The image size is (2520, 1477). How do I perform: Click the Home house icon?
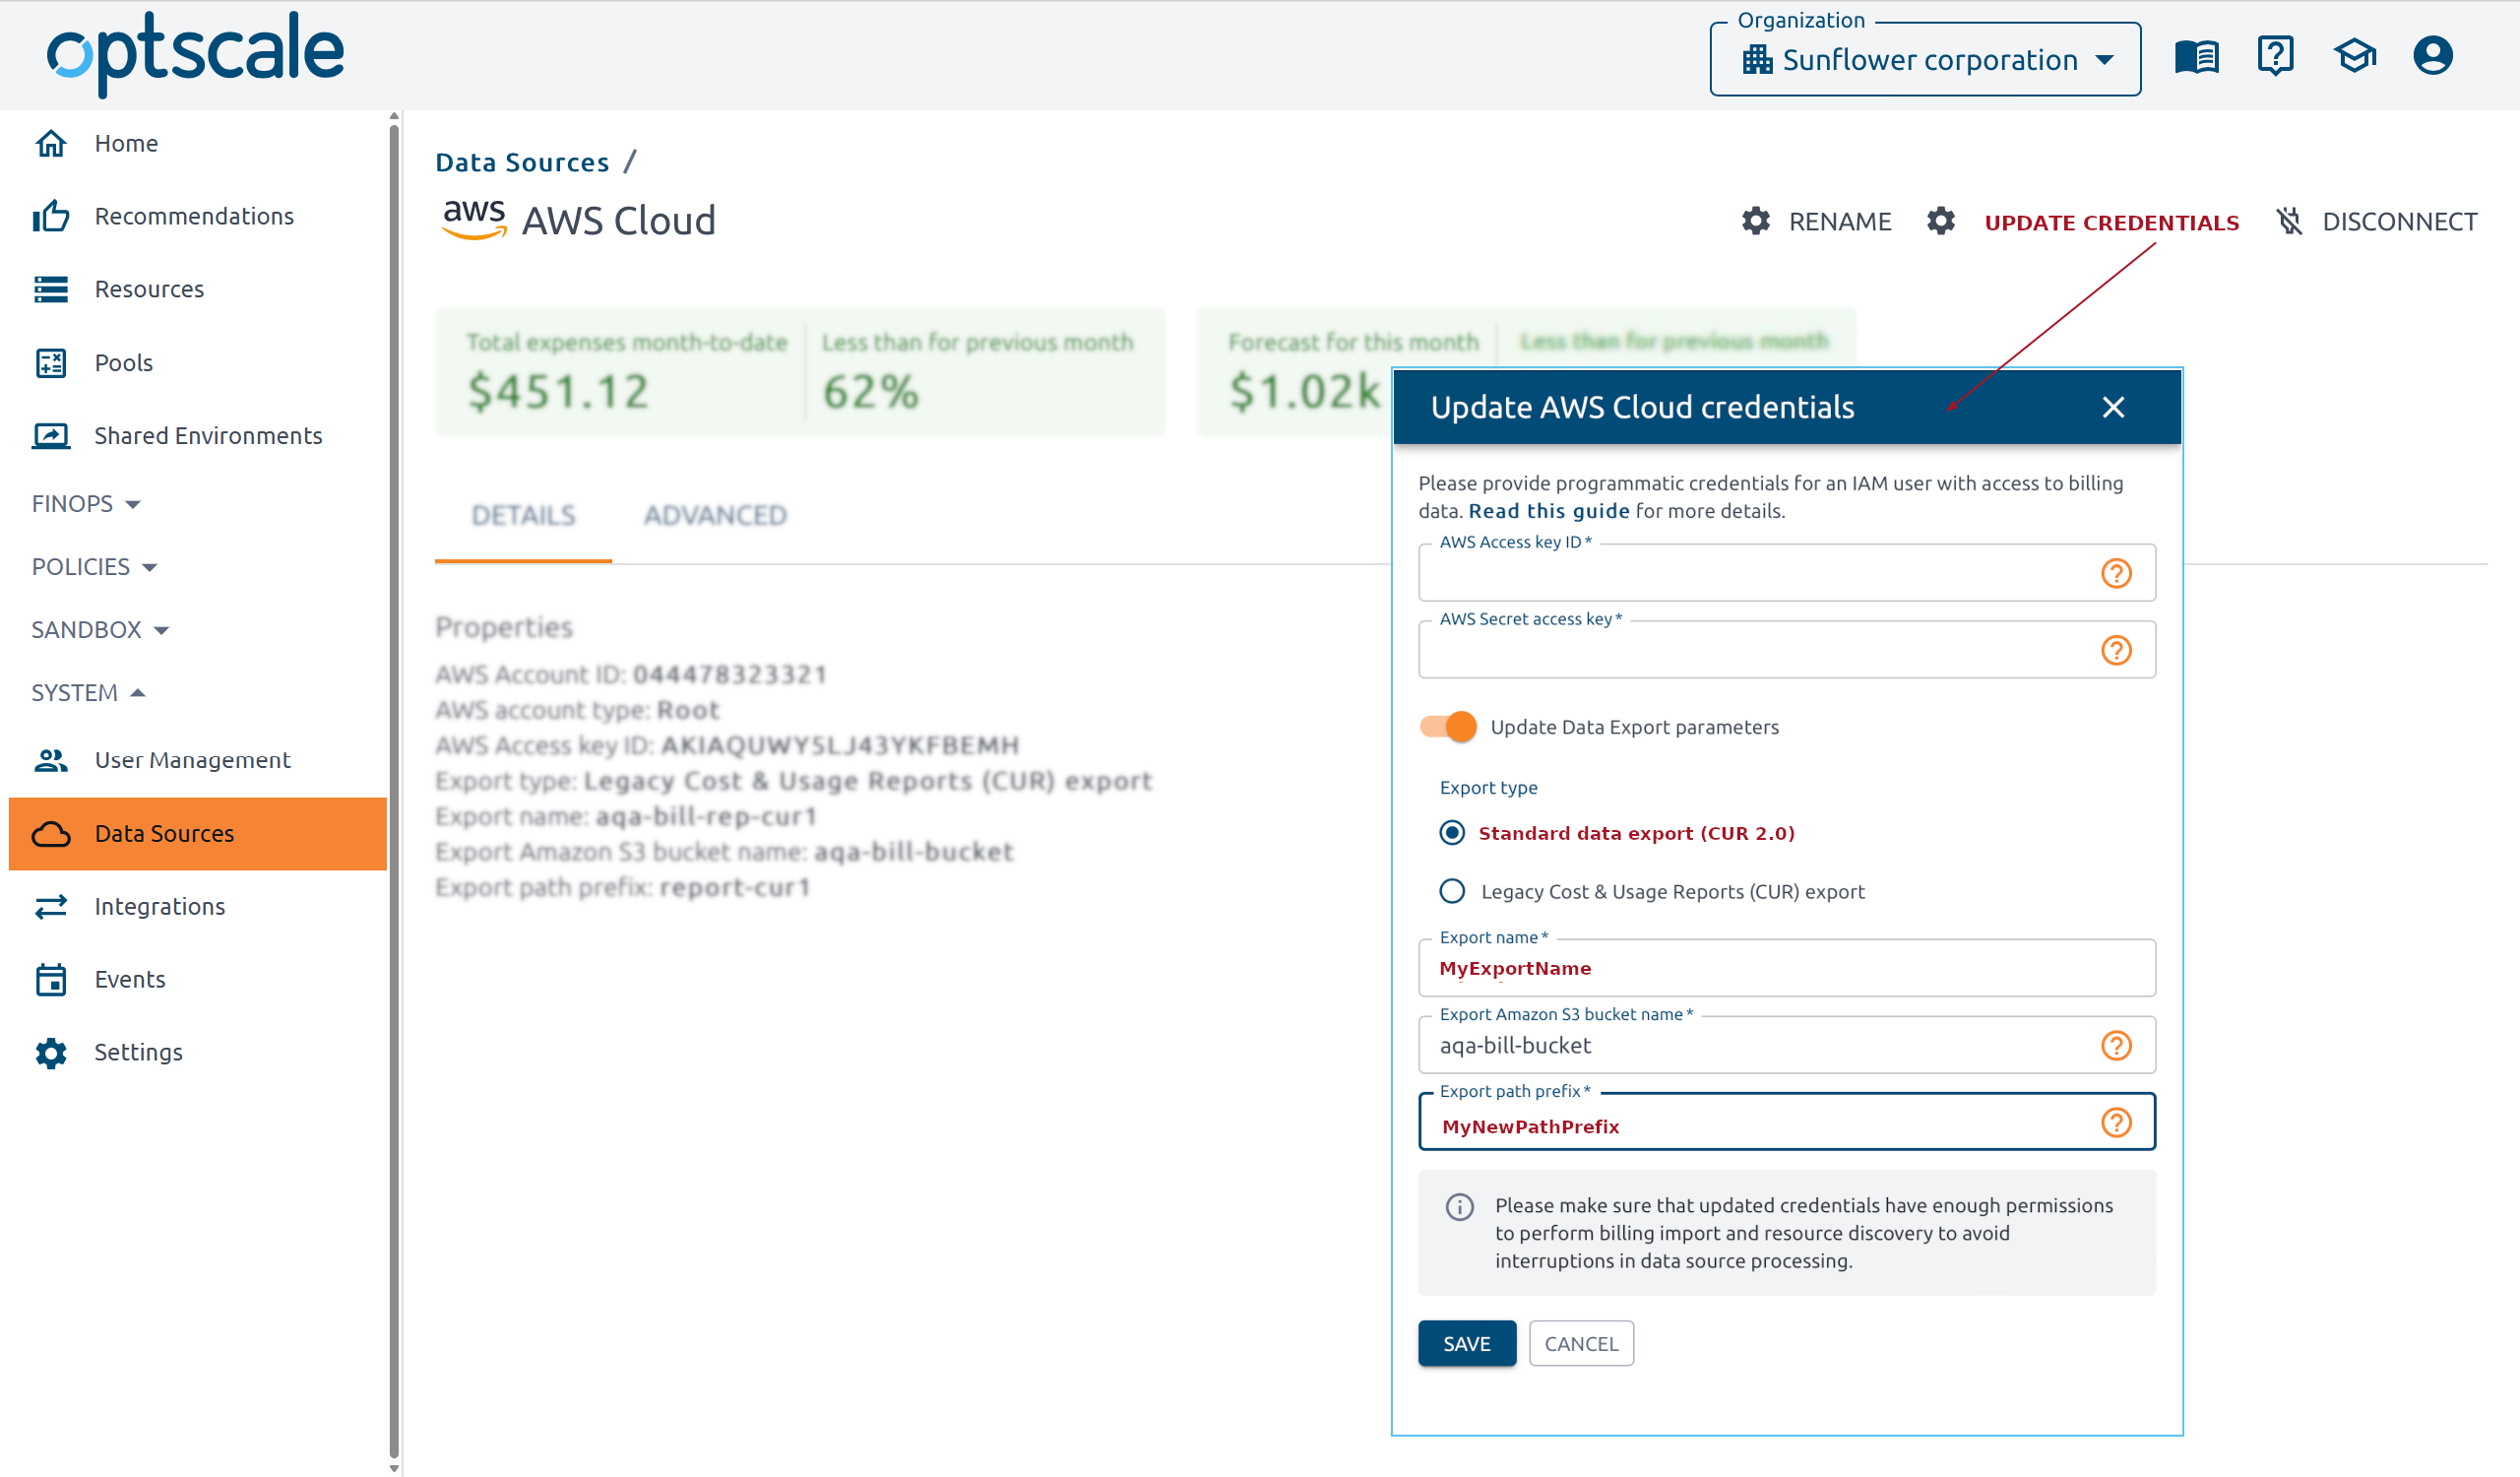pos(51,144)
